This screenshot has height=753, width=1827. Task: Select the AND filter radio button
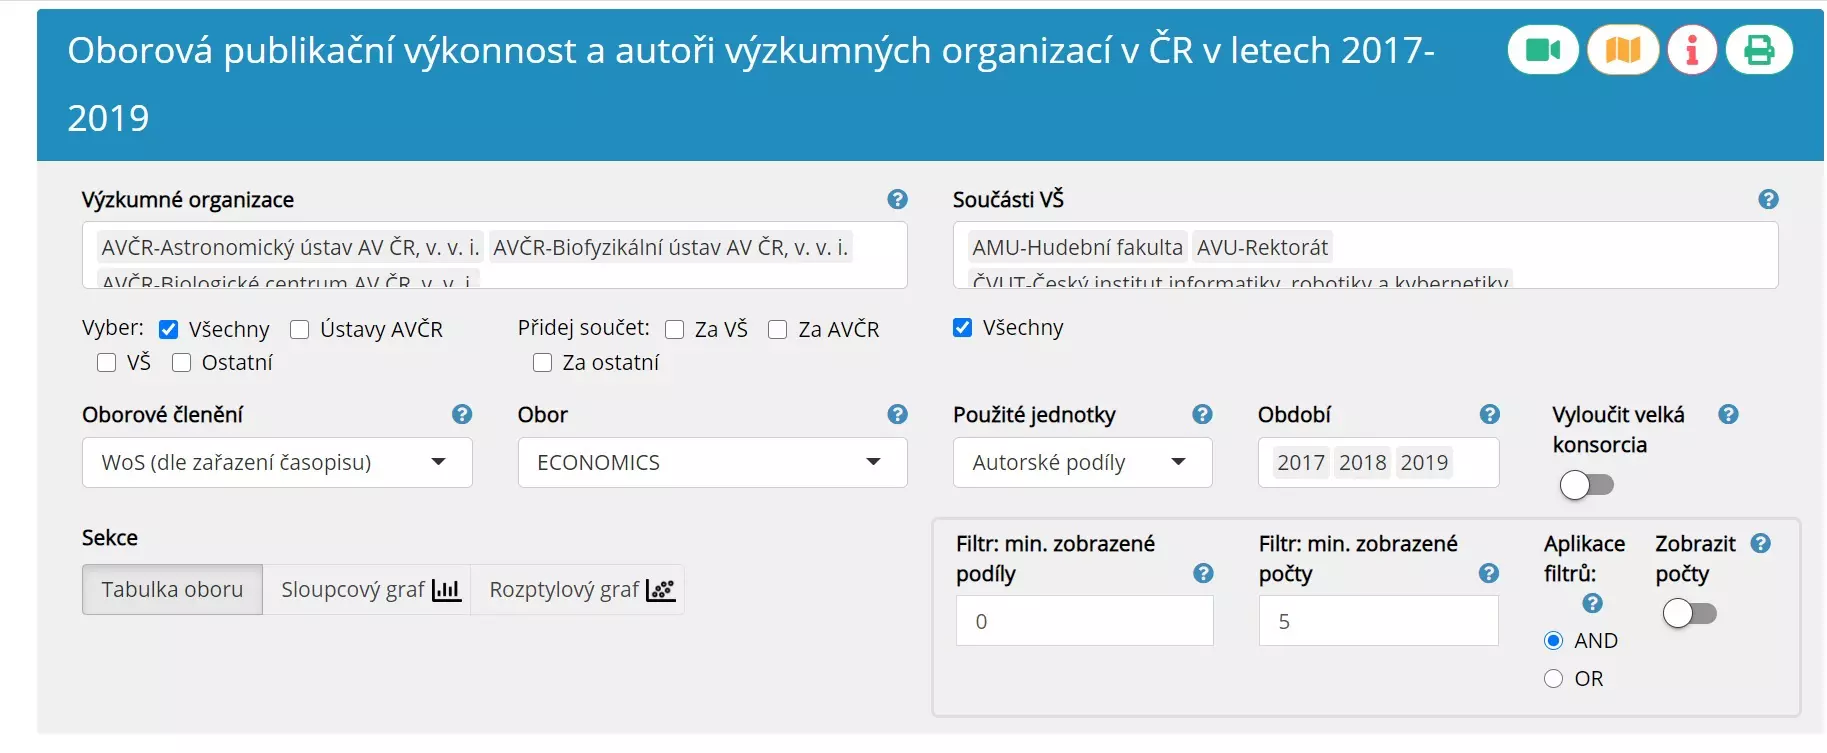1553,640
